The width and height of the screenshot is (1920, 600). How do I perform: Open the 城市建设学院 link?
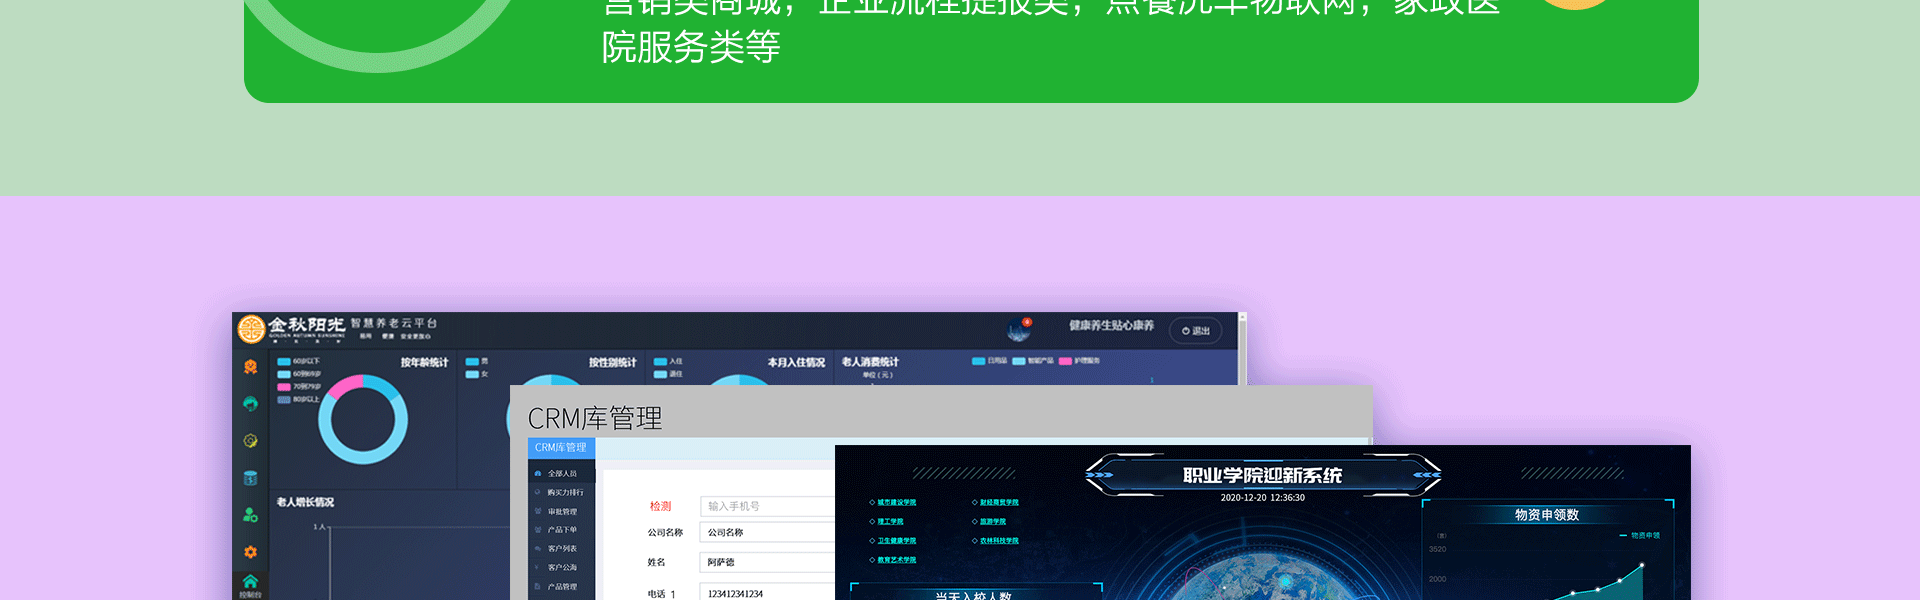click(896, 503)
